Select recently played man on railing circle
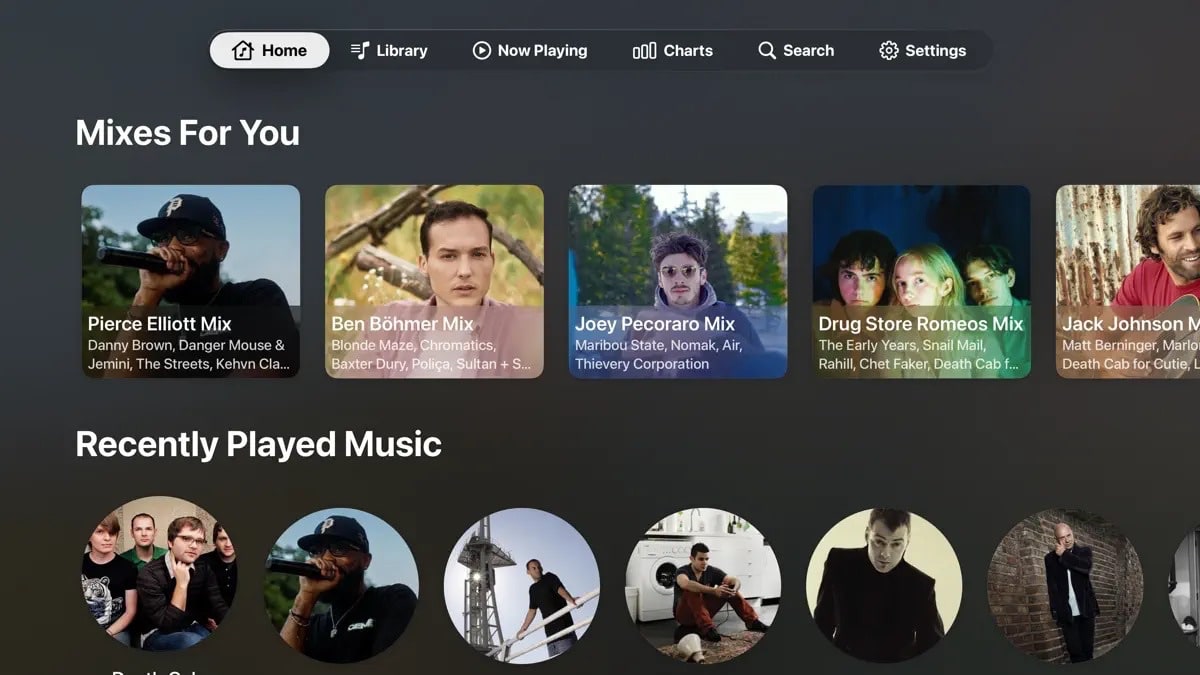The height and width of the screenshot is (675, 1200). (x=522, y=586)
